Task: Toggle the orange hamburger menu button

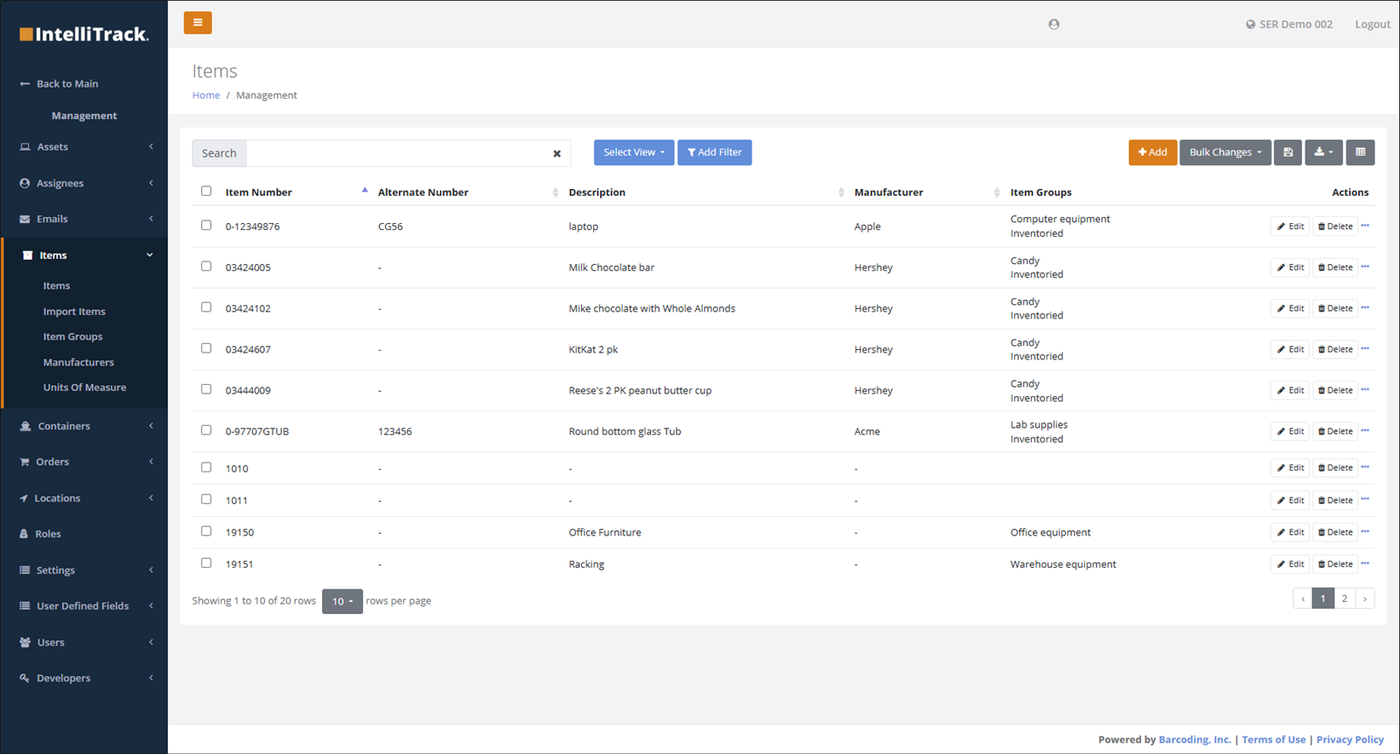Action: pos(197,23)
